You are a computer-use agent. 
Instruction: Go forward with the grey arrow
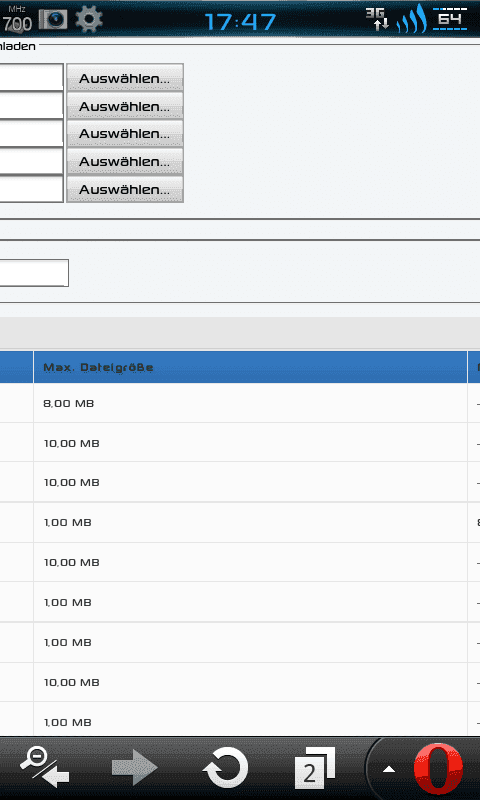(x=135, y=767)
